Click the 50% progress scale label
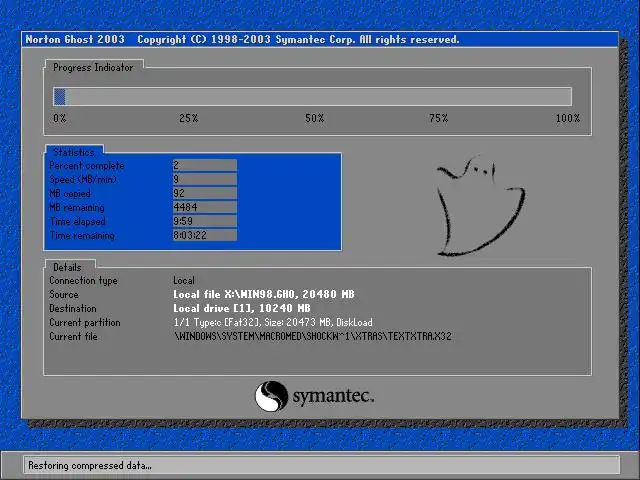This screenshot has width=640, height=480. pos(314,118)
